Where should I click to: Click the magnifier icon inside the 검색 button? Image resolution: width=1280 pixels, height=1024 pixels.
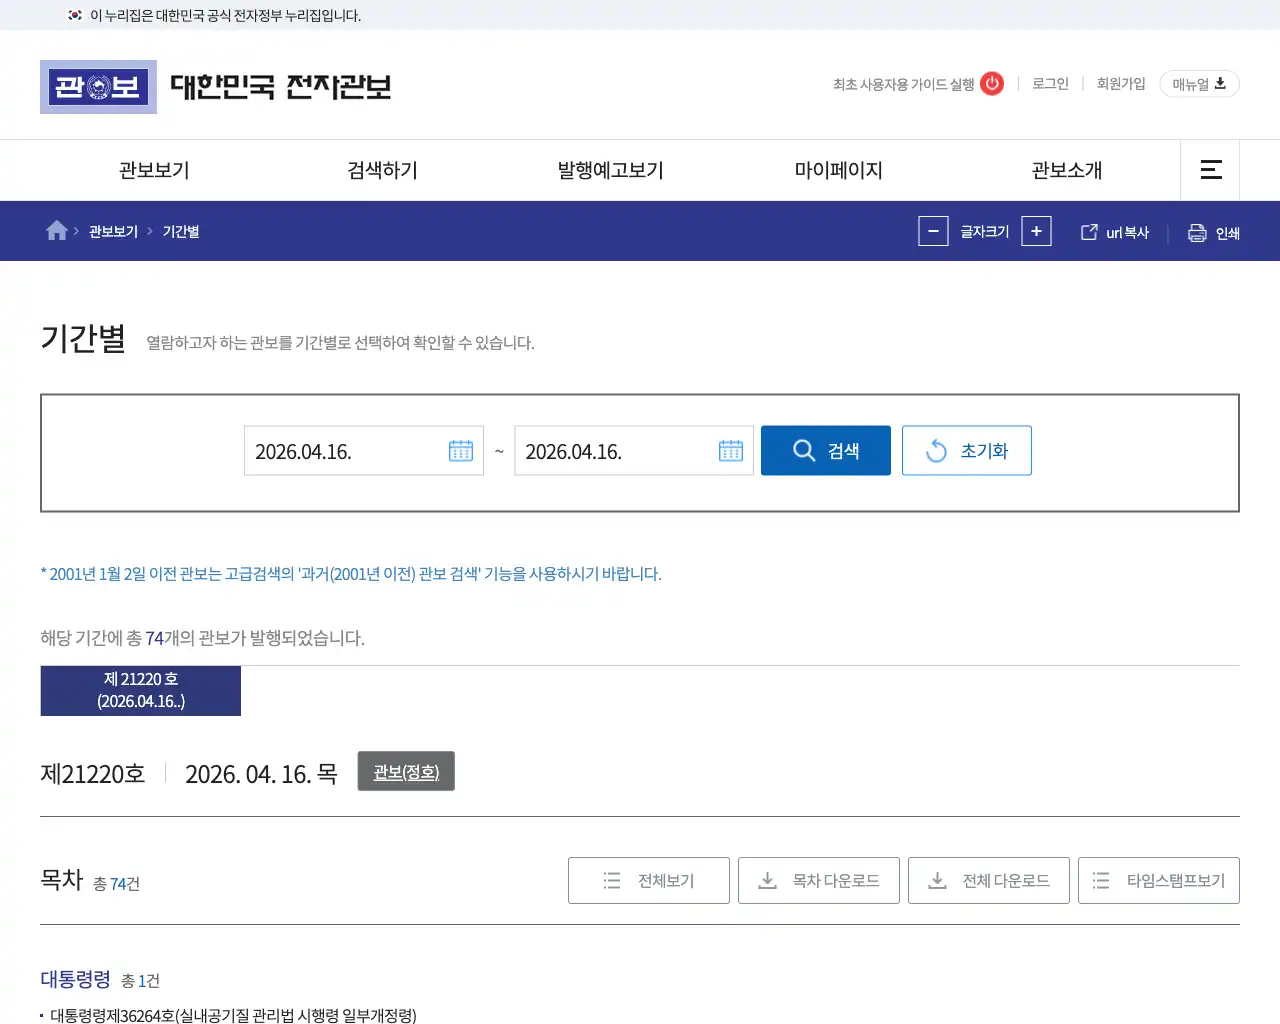804,450
